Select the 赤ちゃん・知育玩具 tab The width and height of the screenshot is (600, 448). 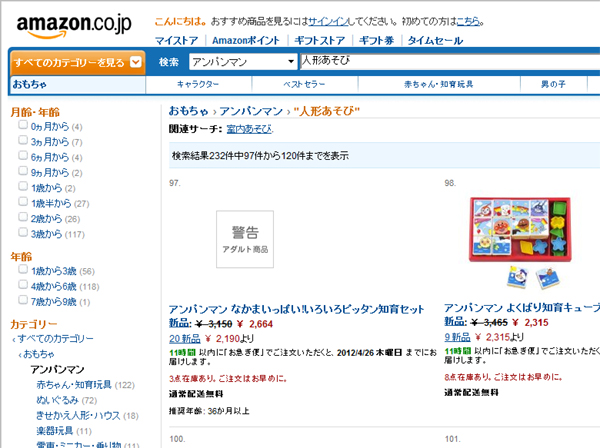(439, 84)
